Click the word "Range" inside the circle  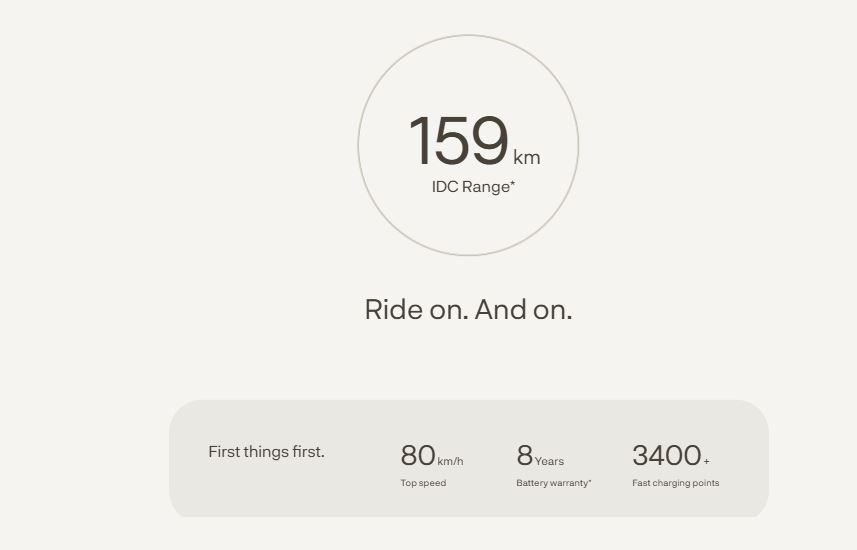coord(486,187)
